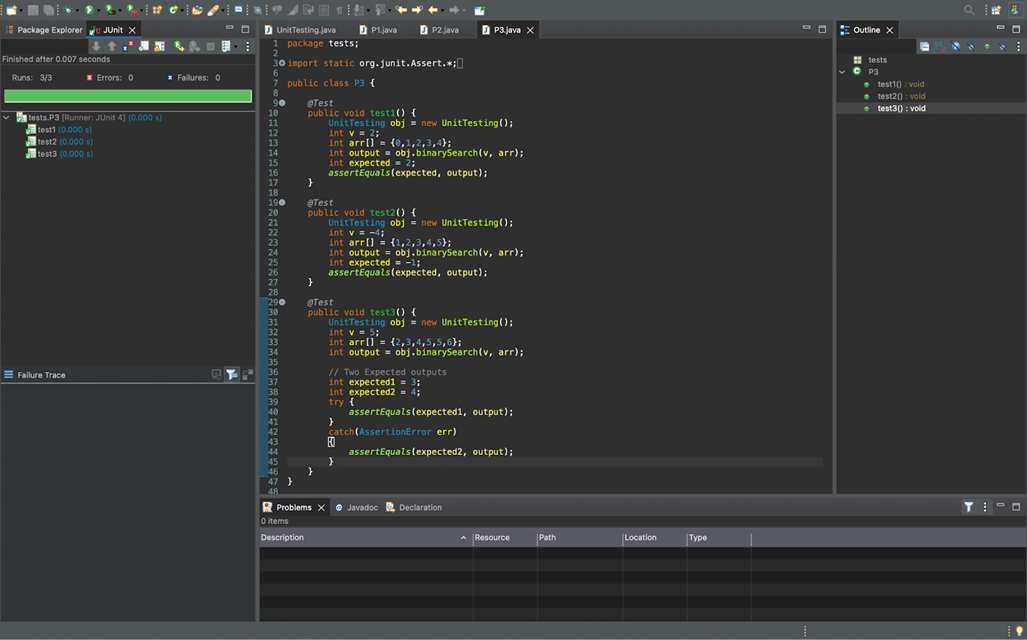Viewport: 1027px width, 640px height.
Task: Toggle Outline Hide Non-Public Members
Action: [987, 47]
